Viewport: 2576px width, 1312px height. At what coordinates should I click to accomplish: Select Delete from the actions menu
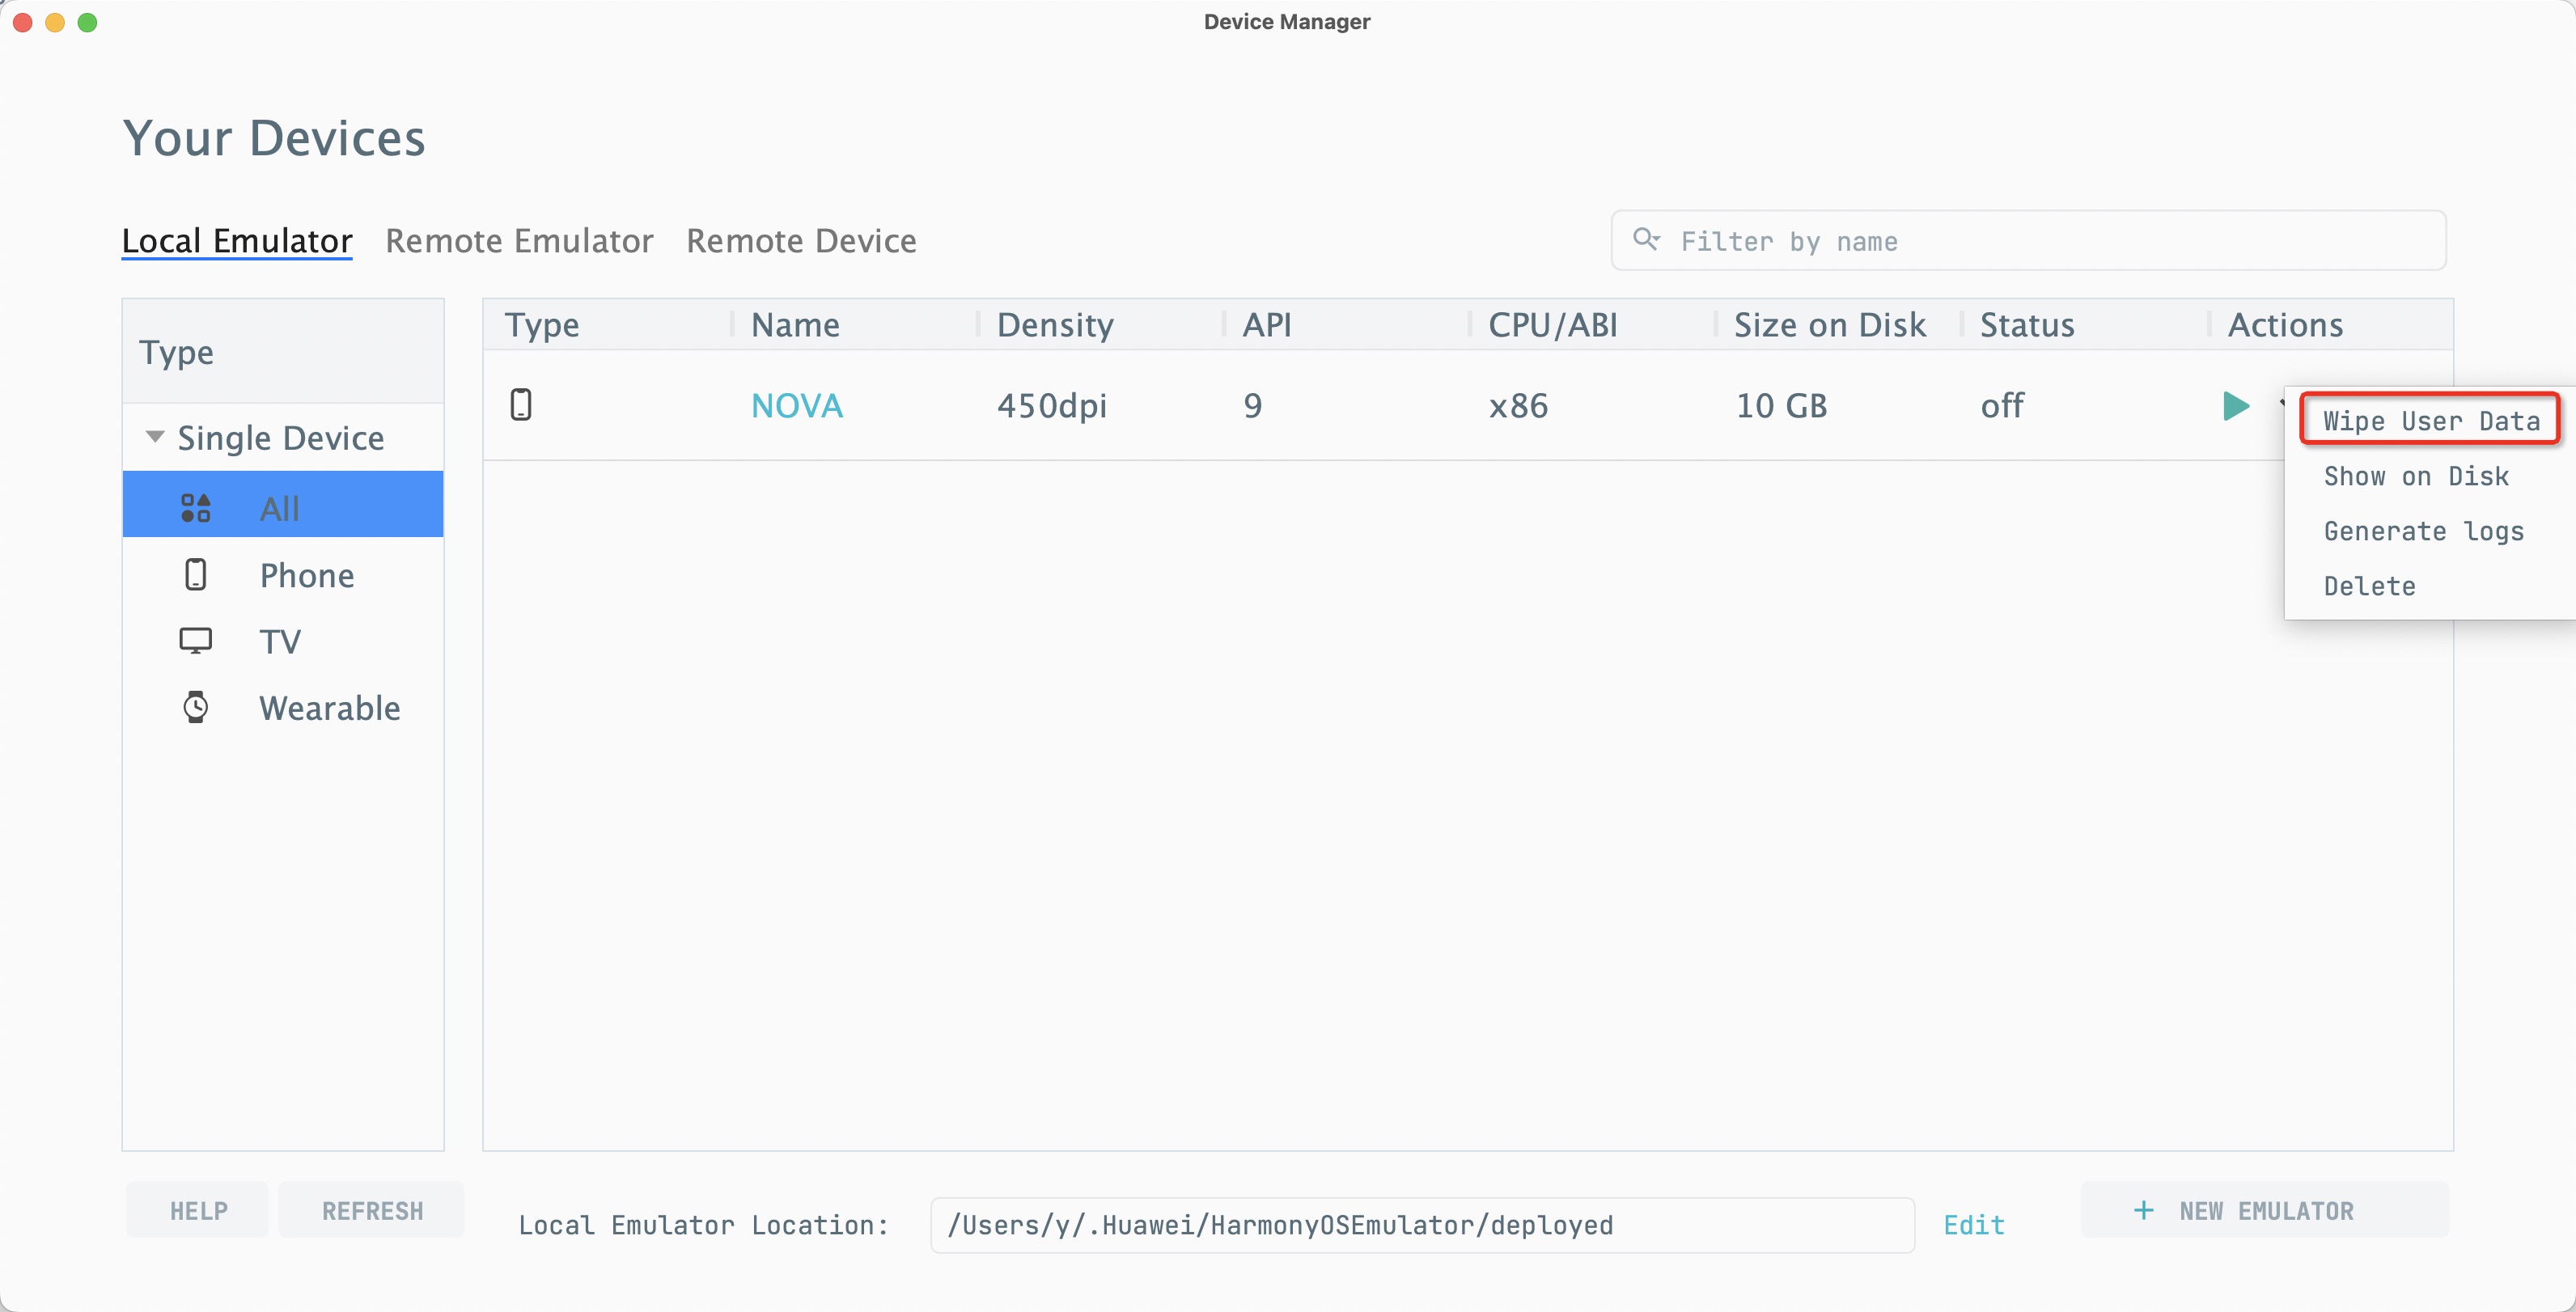2370,586
